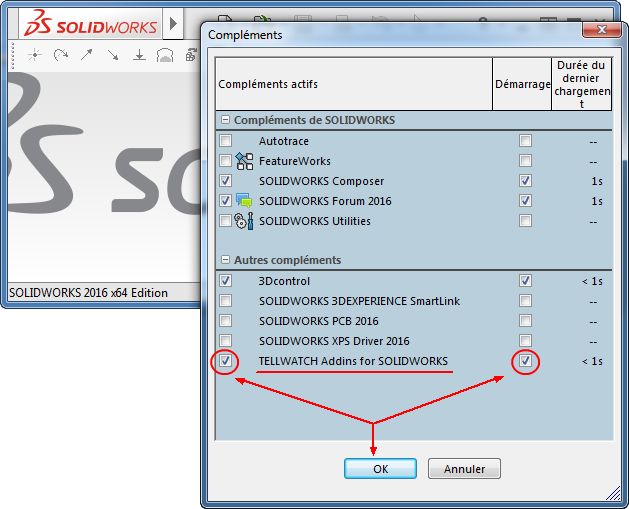Enable SOLIDWORKS PCB 2016 startup checkbox
The width and height of the screenshot is (629, 509).
[x=525, y=321]
